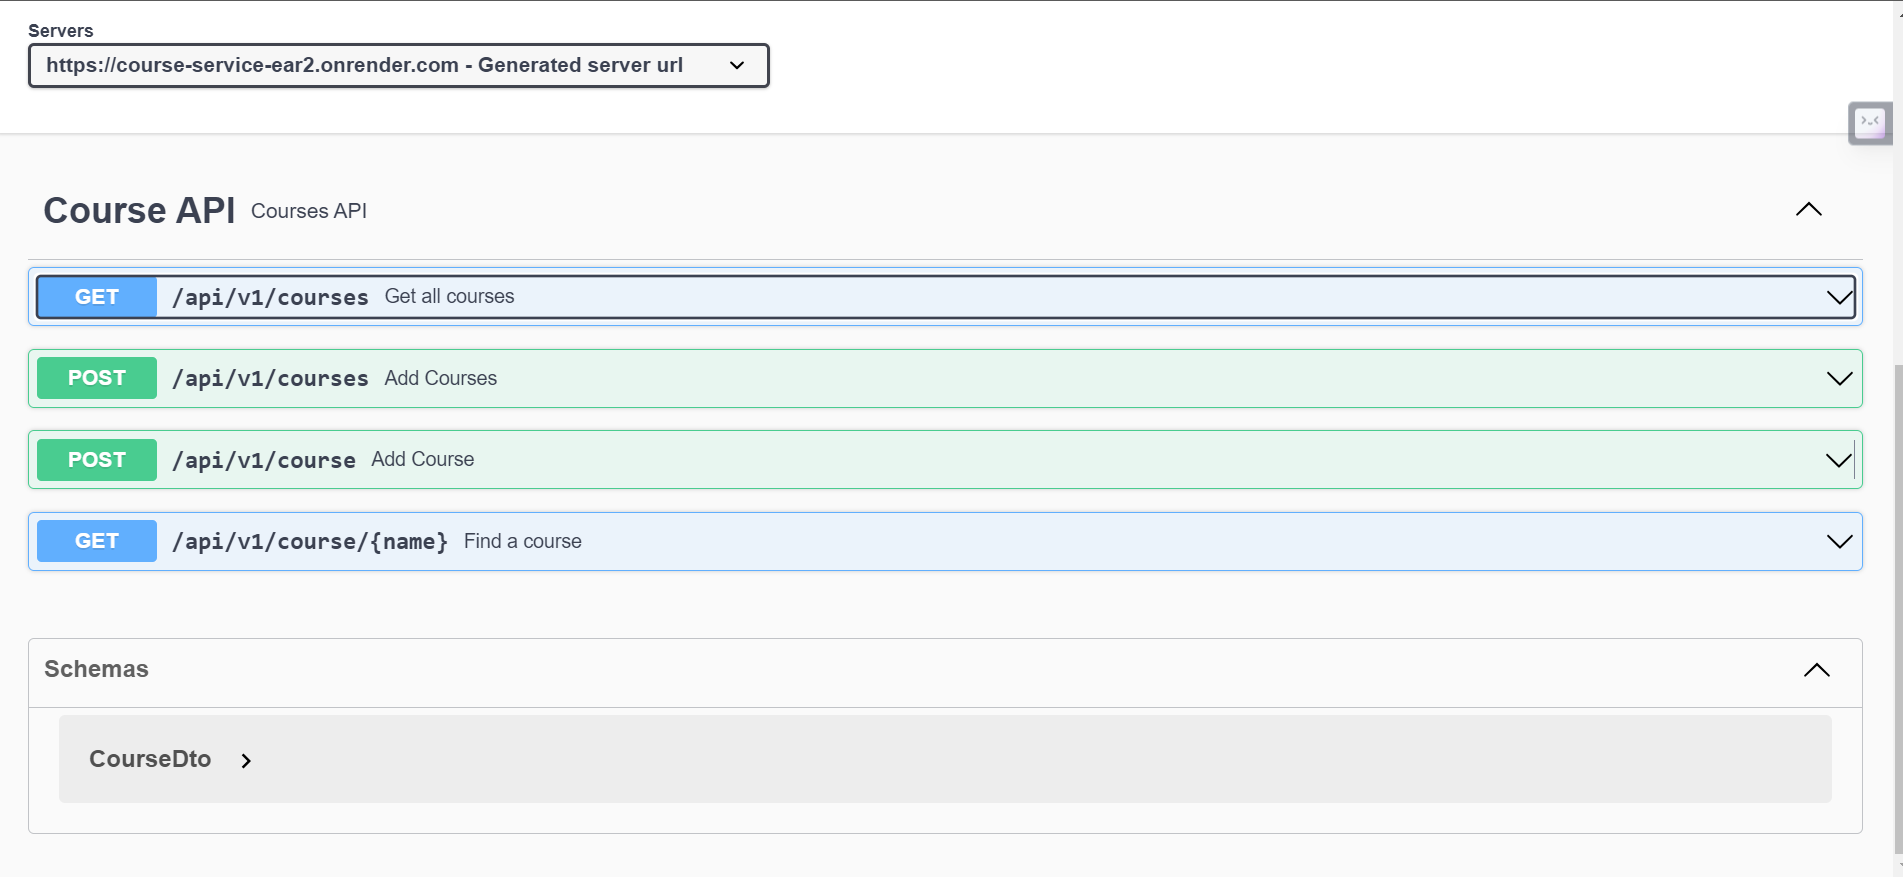Open the Servers URL dropdown
Image resolution: width=1903 pixels, height=877 pixels.
(398, 65)
